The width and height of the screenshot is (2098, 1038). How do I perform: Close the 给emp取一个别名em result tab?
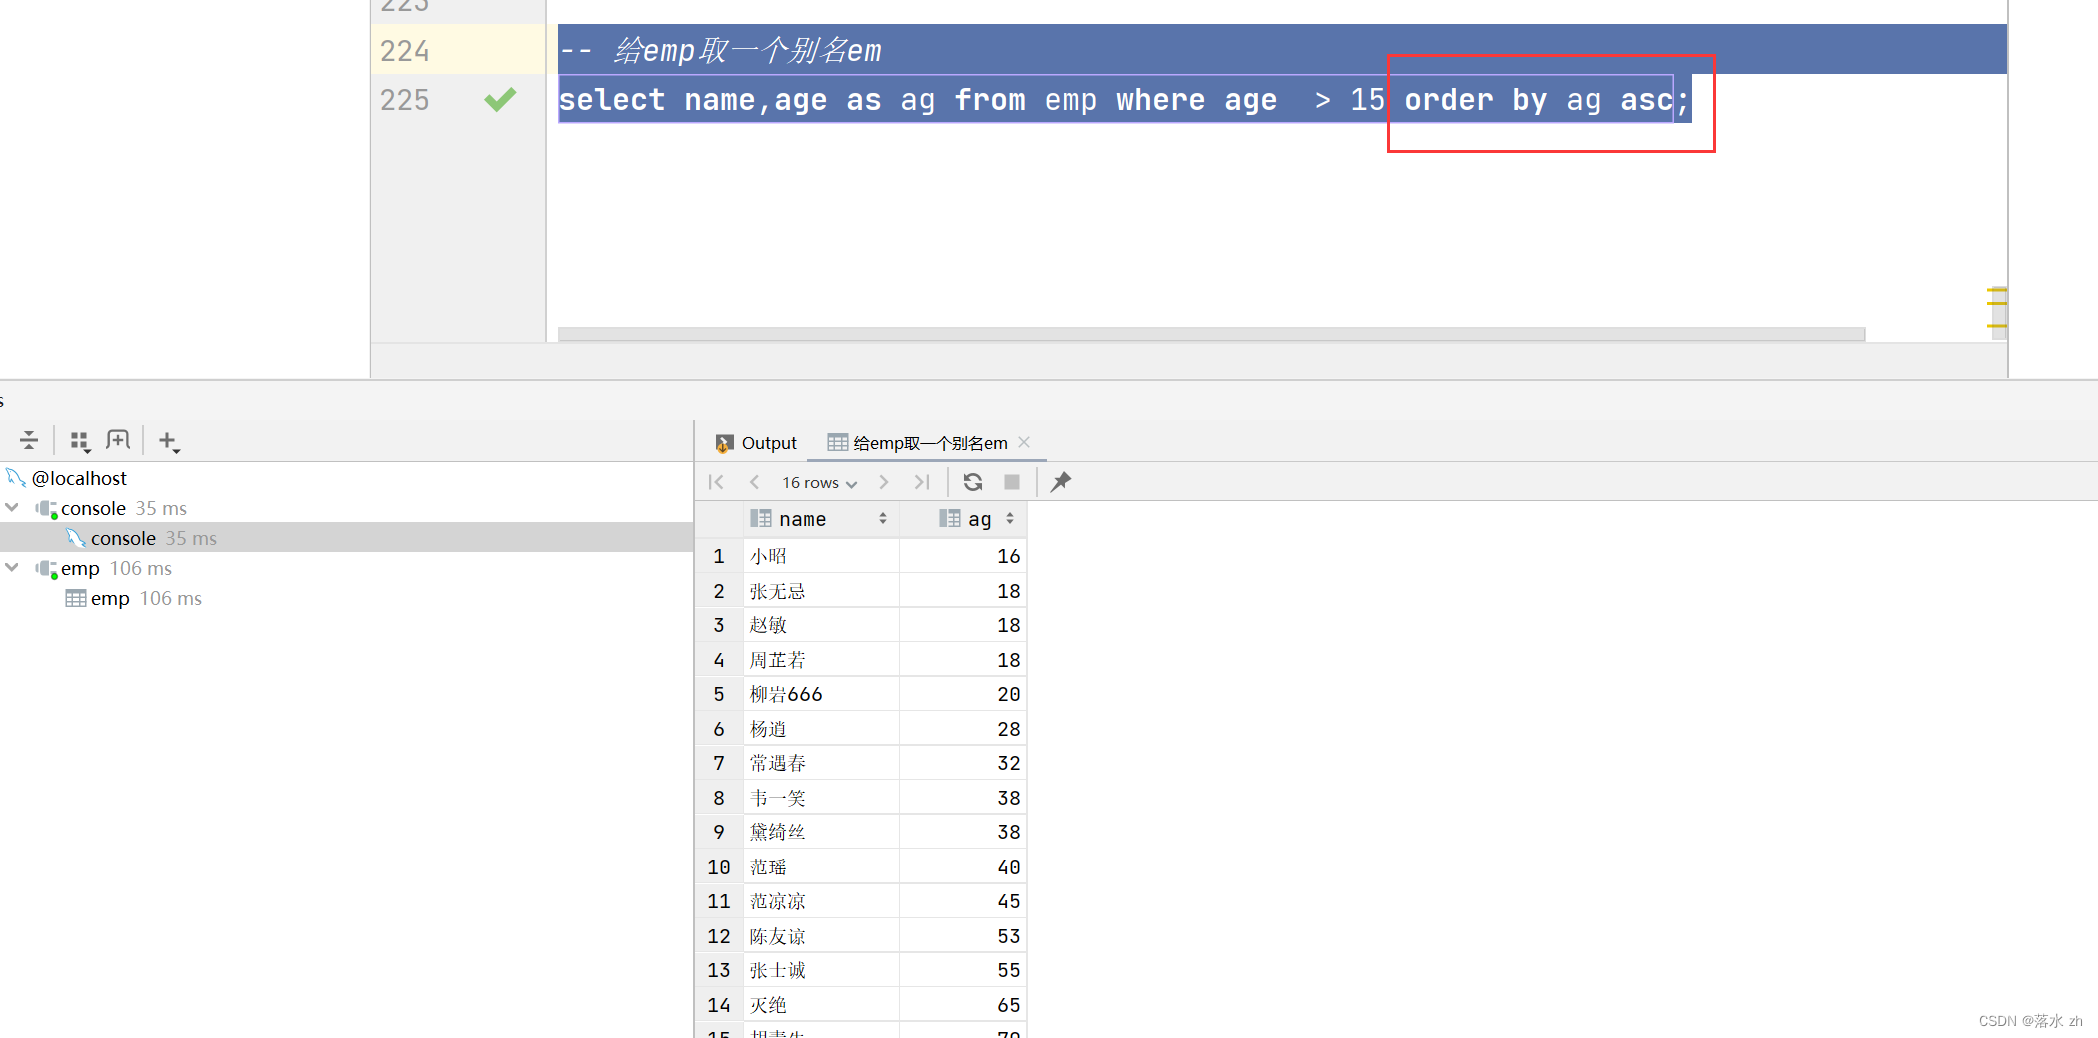click(1024, 442)
